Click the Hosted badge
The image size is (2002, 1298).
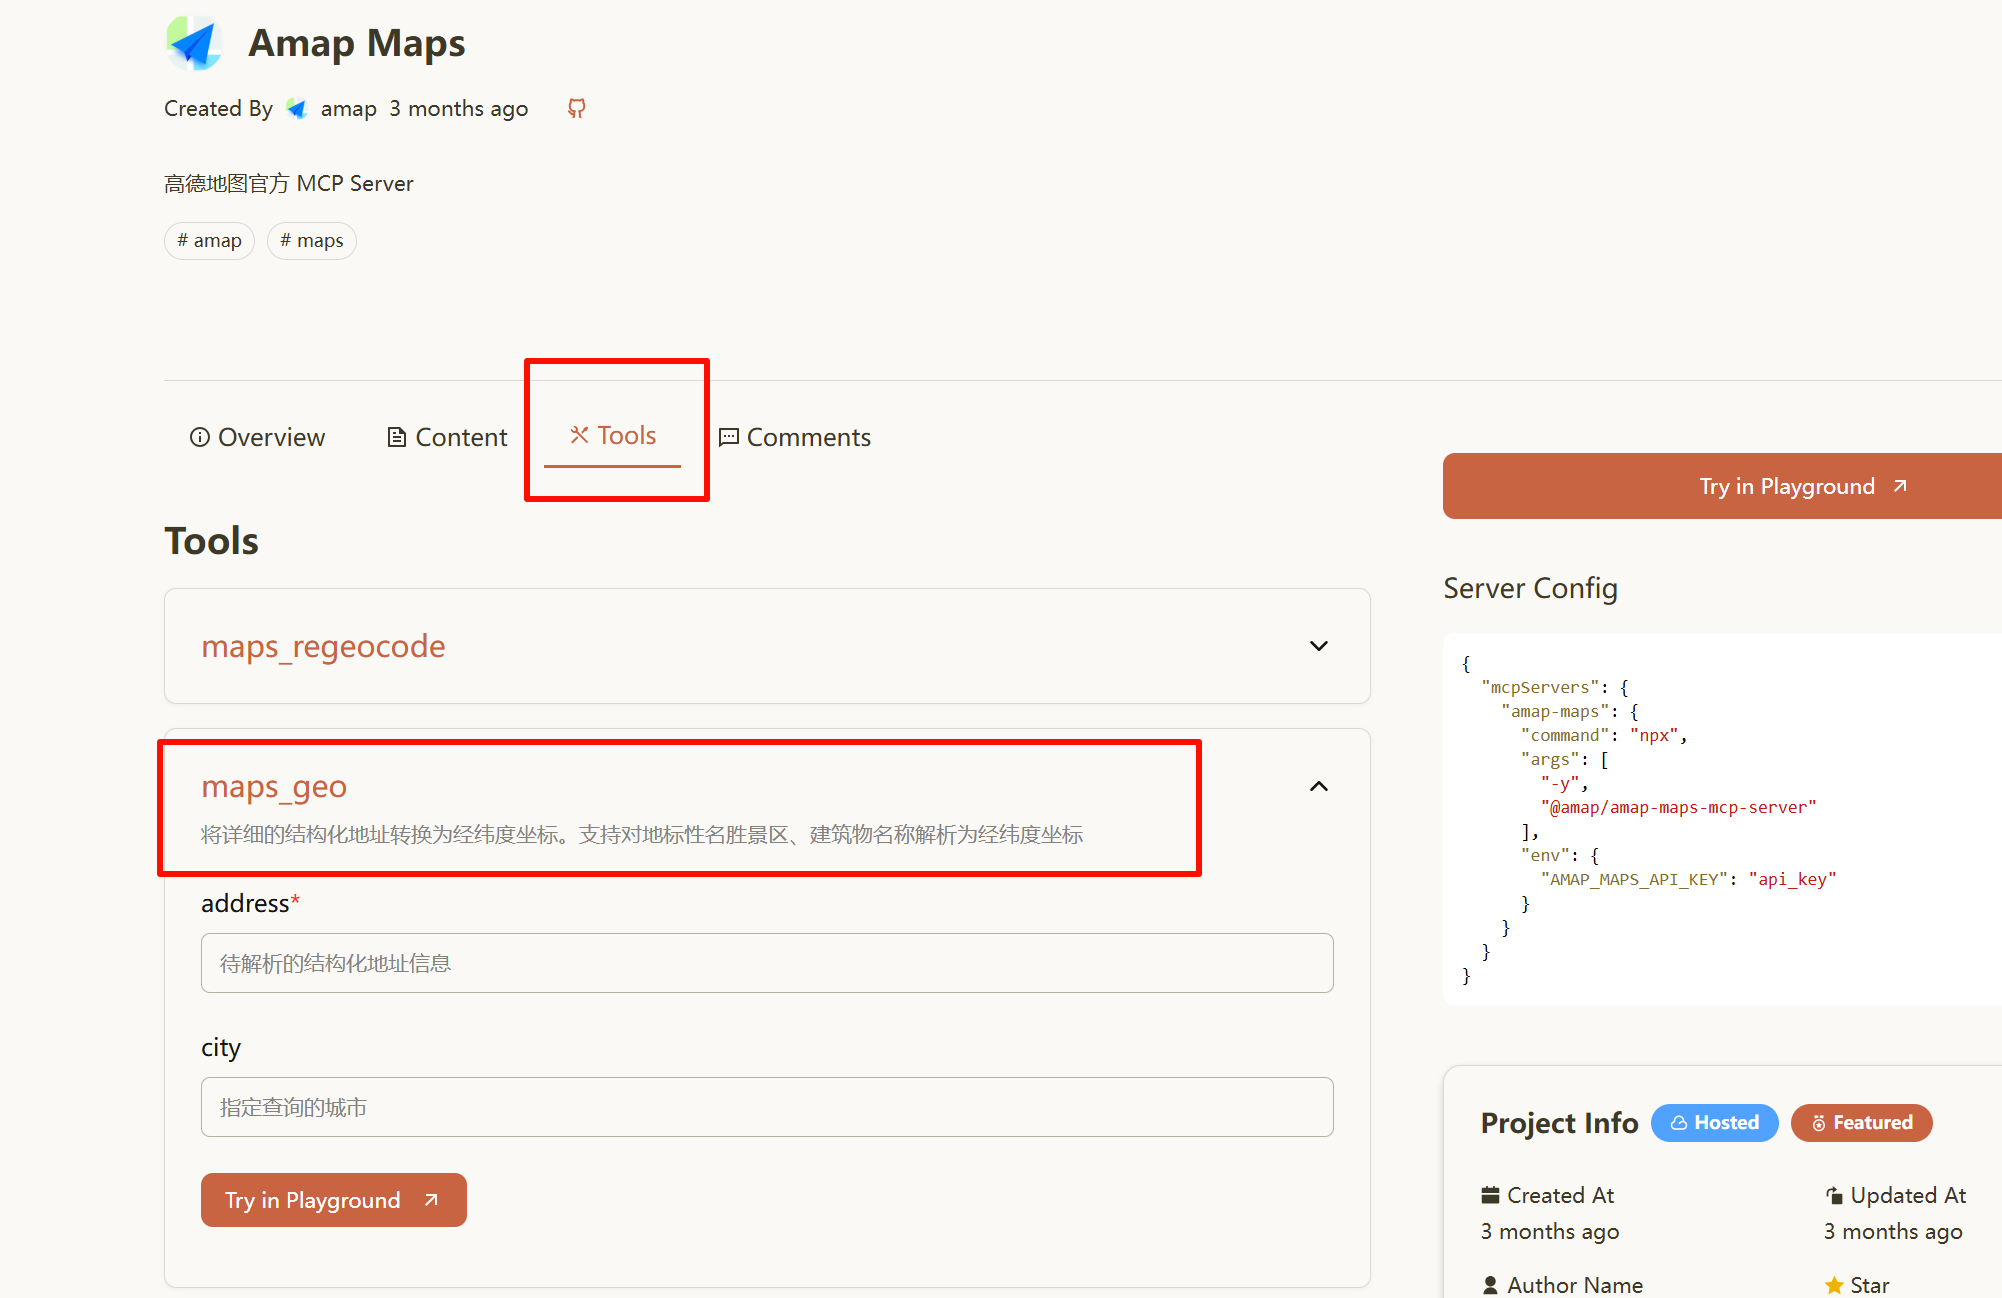coord(1715,1123)
